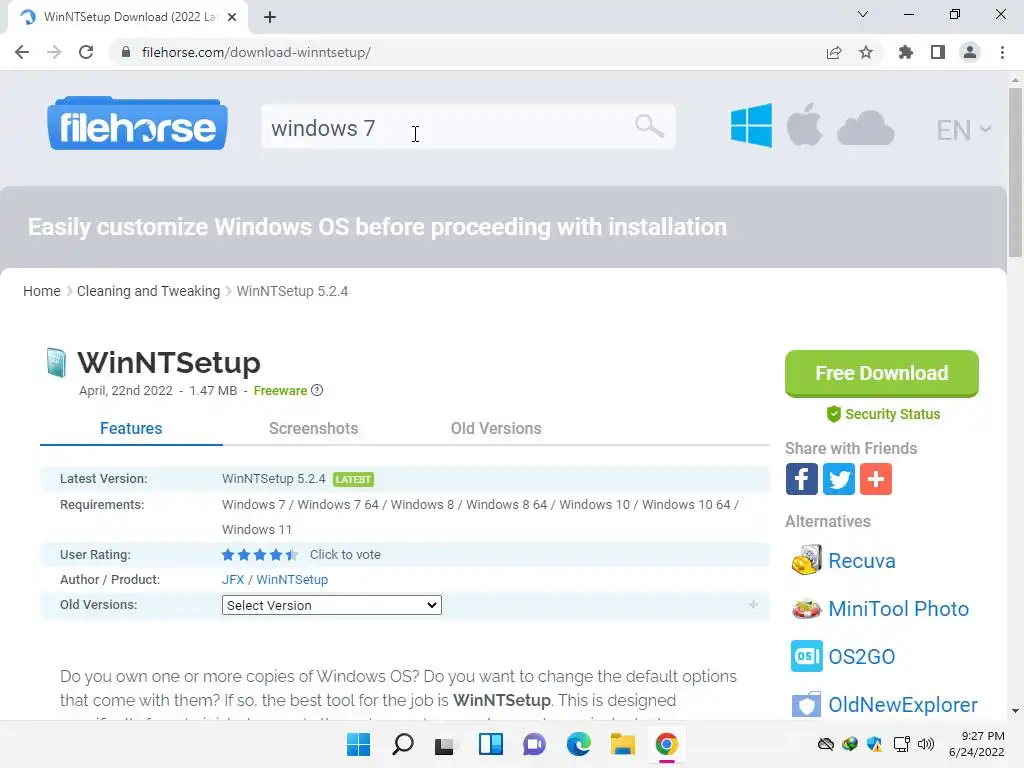This screenshot has height=768, width=1024.
Task: Switch to the Features tab
Action: (x=131, y=428)
